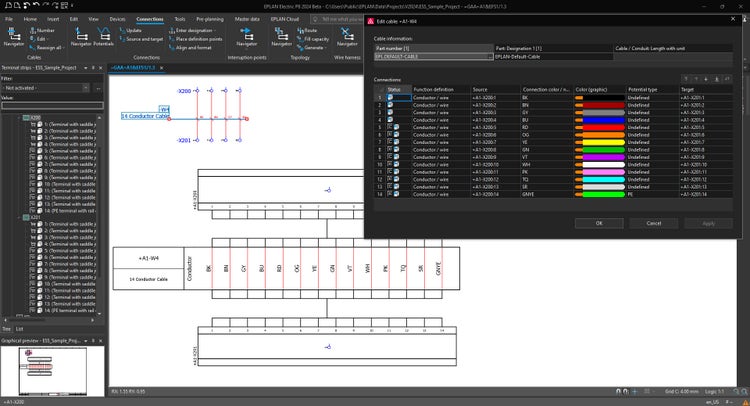
Task: Click Source and target command
Action: point(144,38)
